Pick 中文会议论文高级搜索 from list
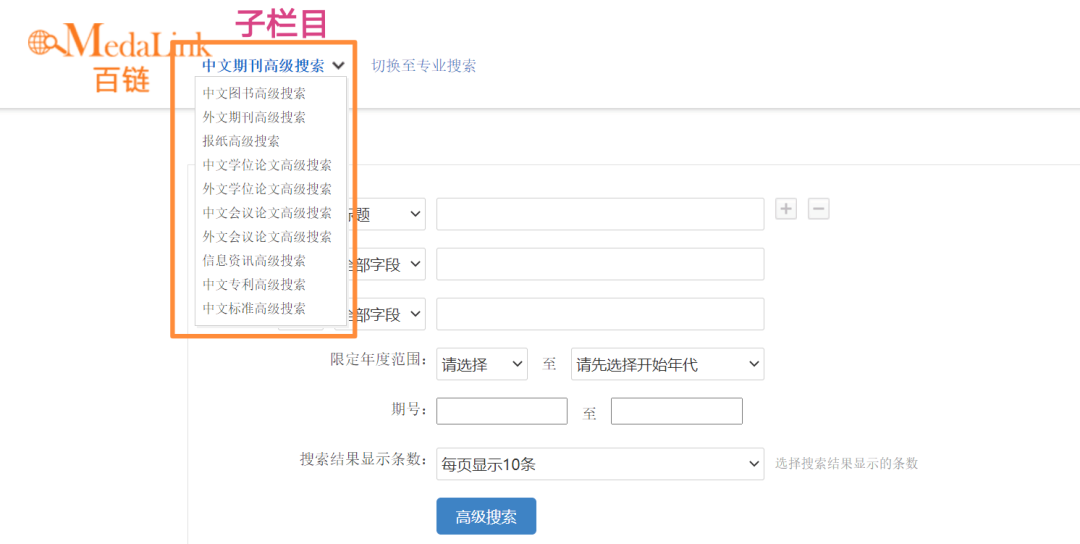The image size is (1080, 544). coord(267,213)
